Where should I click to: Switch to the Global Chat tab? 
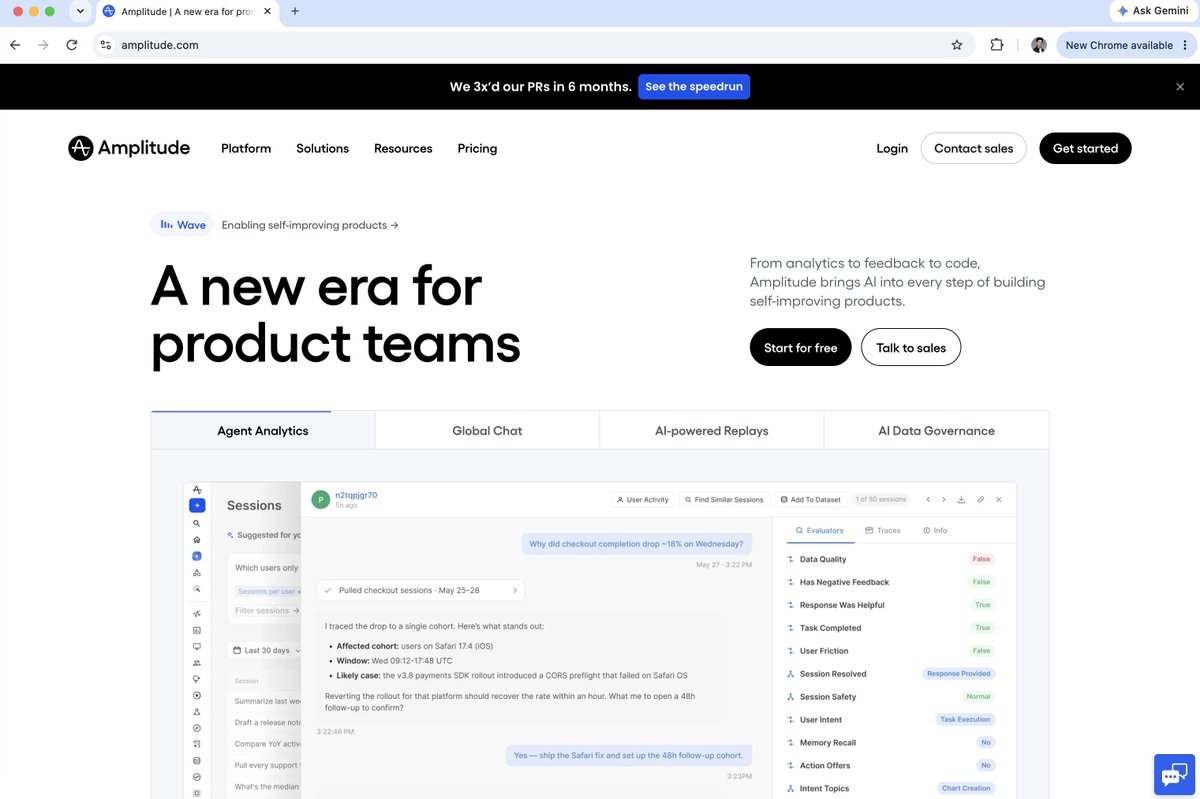coord(487,430)
